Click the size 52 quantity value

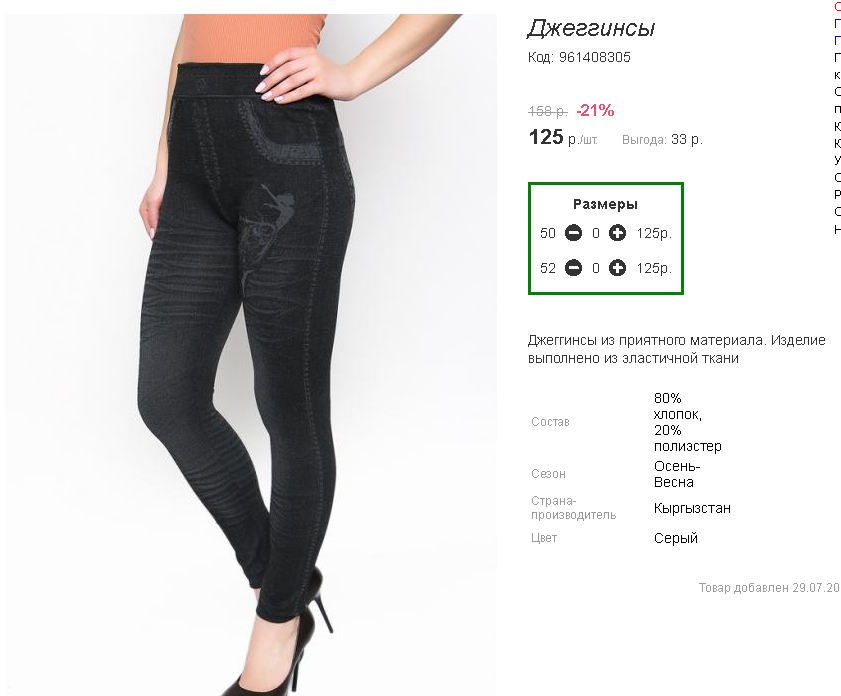click(x=595, y=268)
